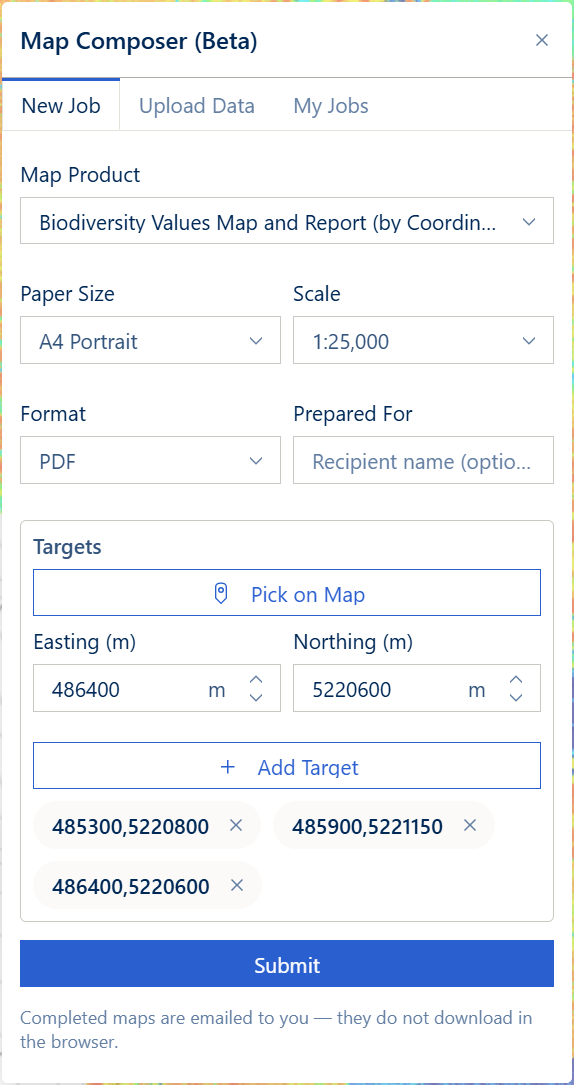Viewport: 574px width, 1085px height.
Task: Click the Pick on Map button
Action: (287, 593)
